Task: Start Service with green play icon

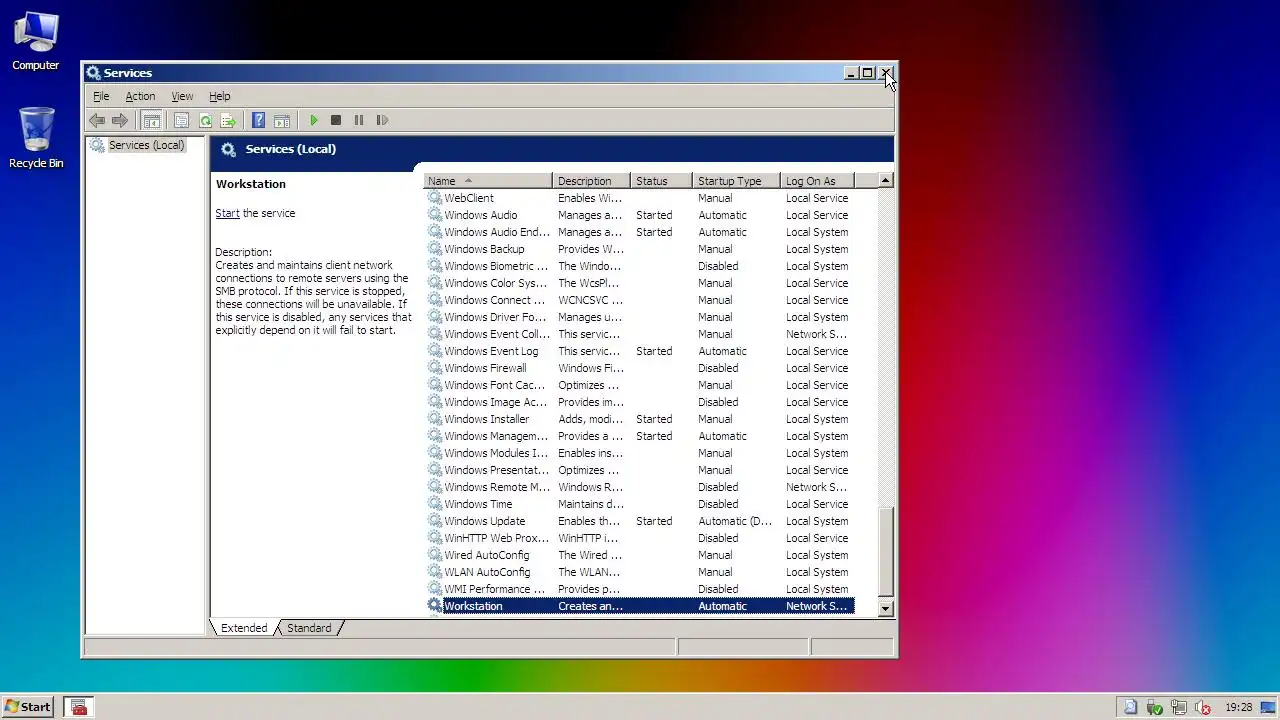Action: (314, 120)
